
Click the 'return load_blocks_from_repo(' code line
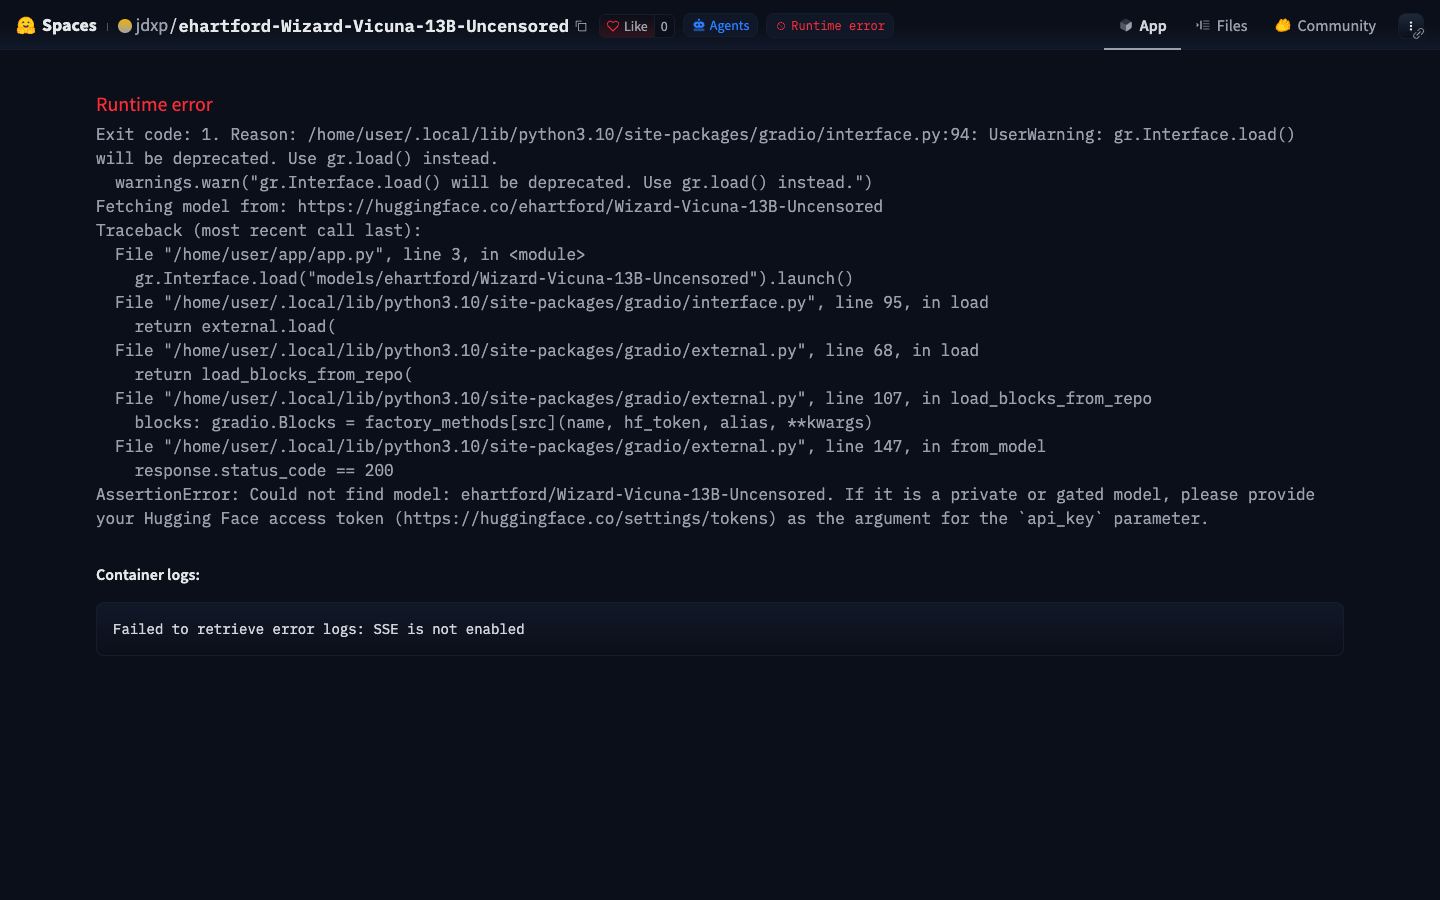(x=273, y=374)
